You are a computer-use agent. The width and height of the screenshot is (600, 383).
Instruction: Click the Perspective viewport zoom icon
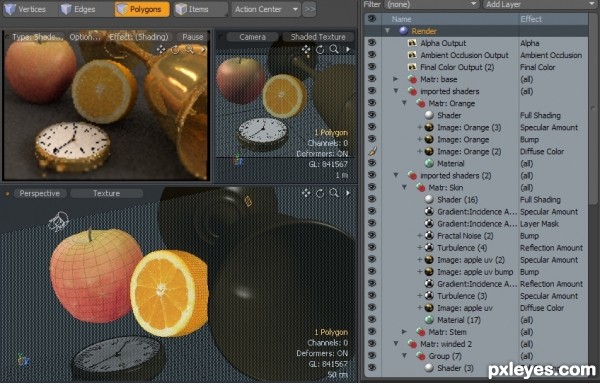[334, 193]
